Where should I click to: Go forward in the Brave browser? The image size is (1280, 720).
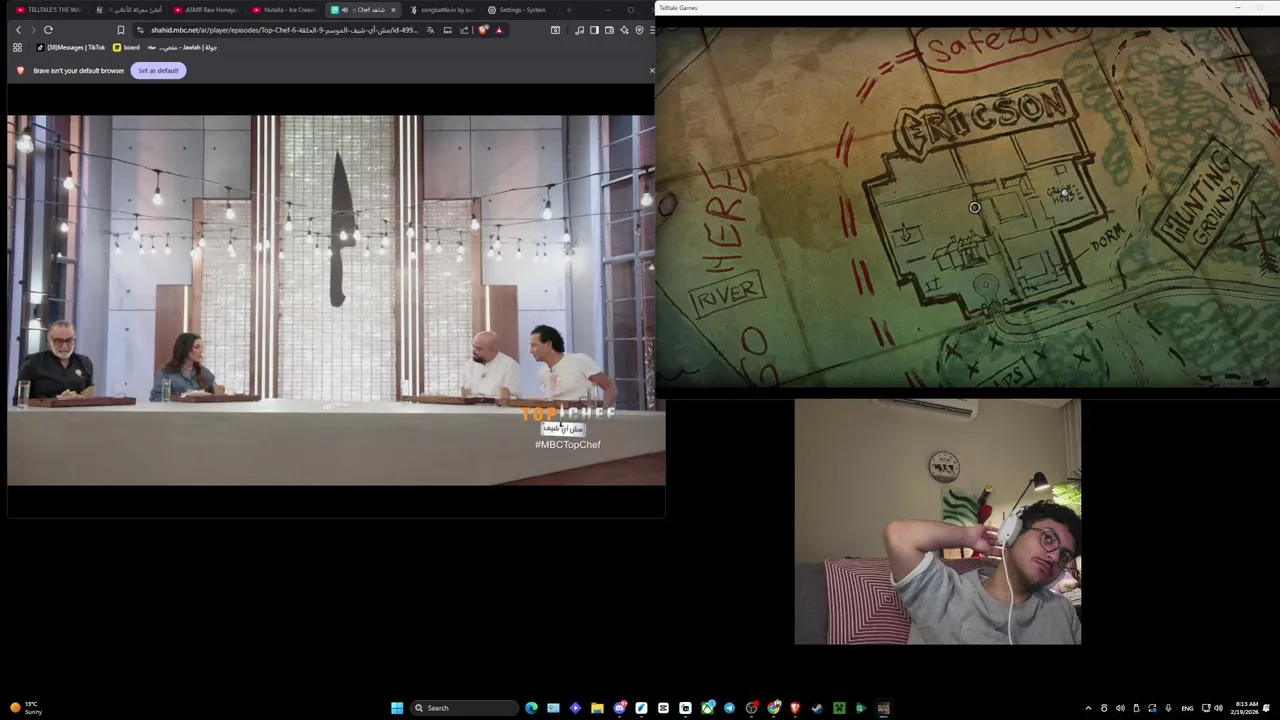(x=33, y=30)
